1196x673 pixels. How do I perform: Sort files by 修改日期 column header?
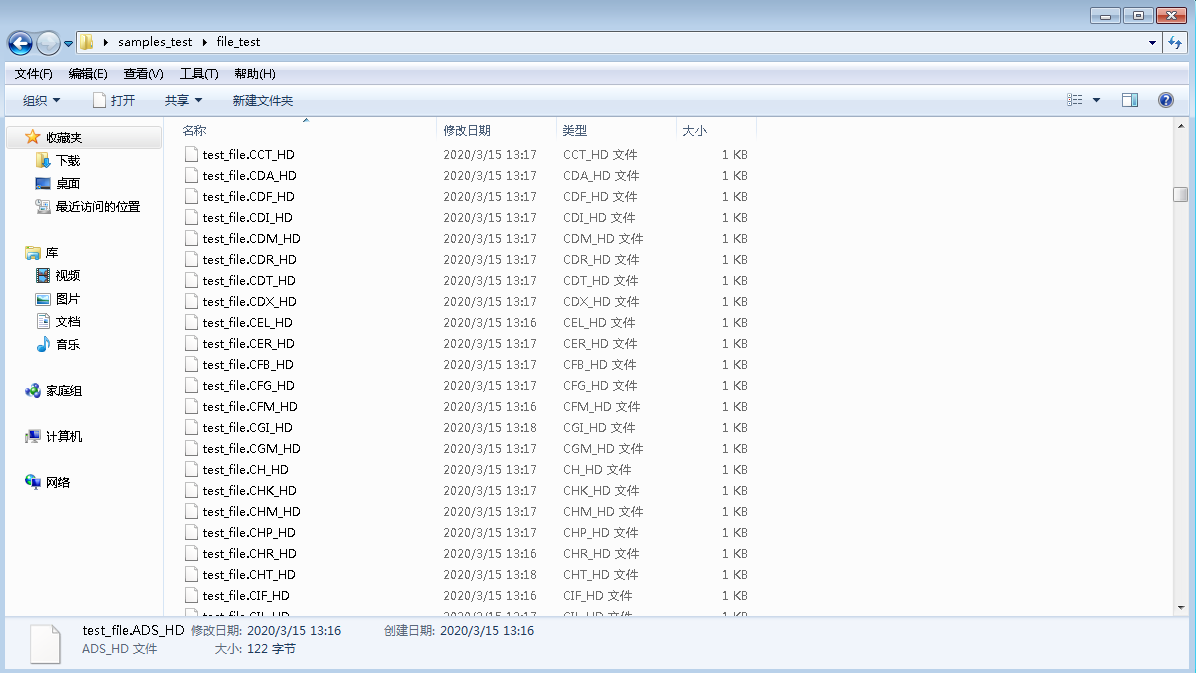(x=467, y=131)
